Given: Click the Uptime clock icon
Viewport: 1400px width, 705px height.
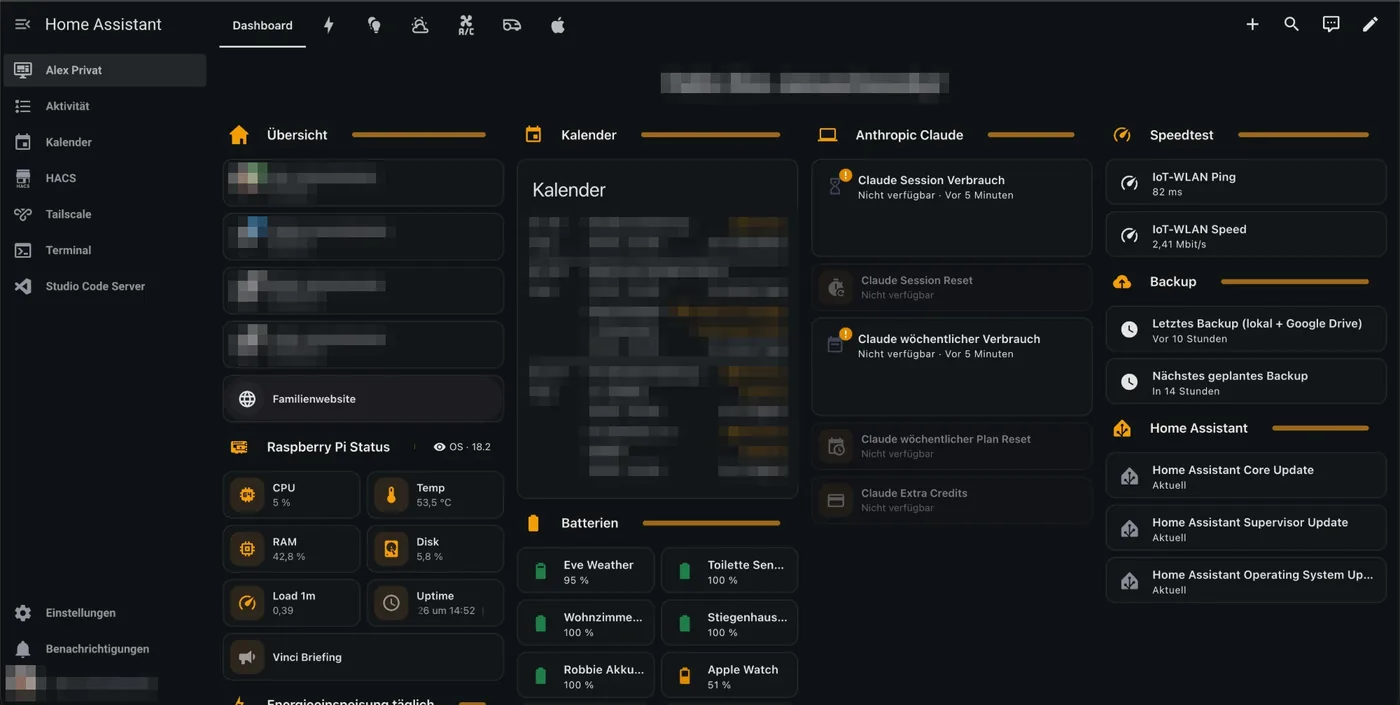Looking at the screenshot, I should [391, 603].
